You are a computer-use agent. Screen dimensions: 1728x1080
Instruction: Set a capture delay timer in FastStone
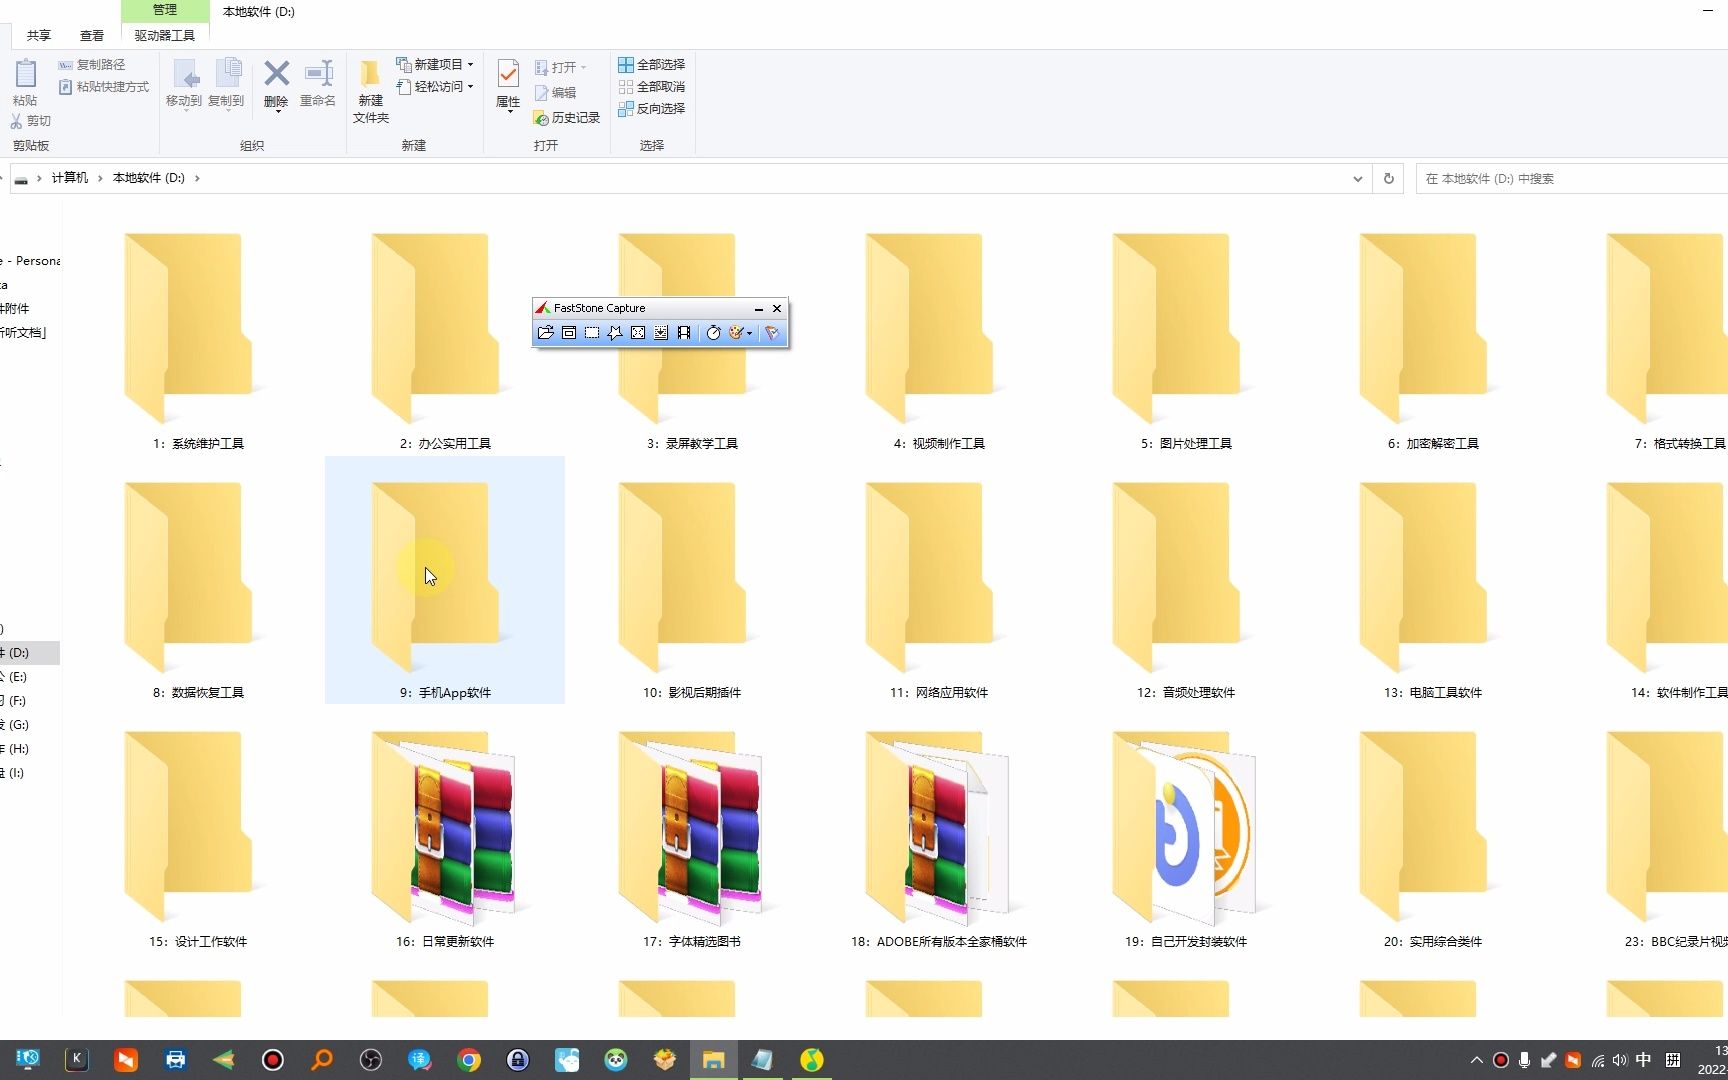pyautogui.click(x=713, y=333)
